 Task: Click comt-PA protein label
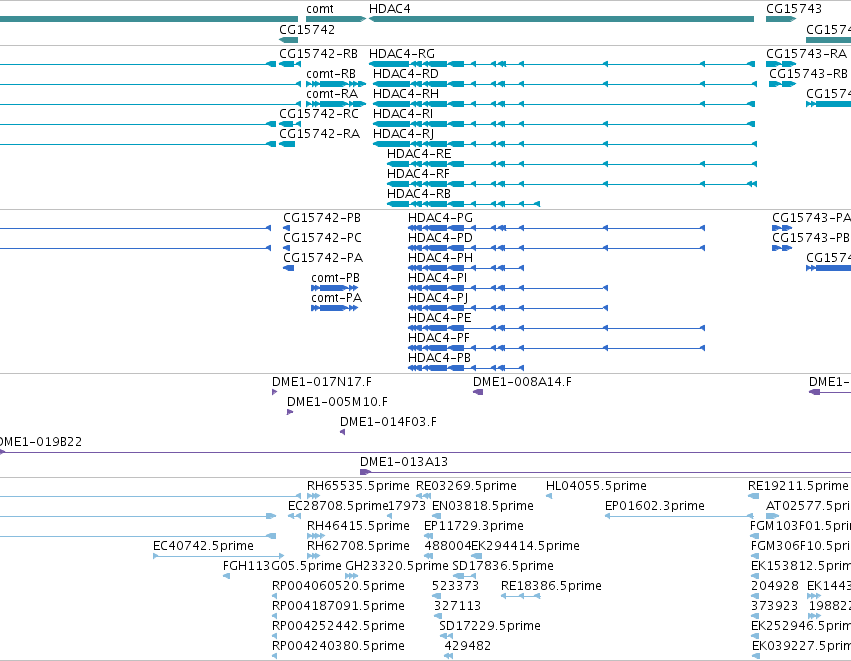336,298
